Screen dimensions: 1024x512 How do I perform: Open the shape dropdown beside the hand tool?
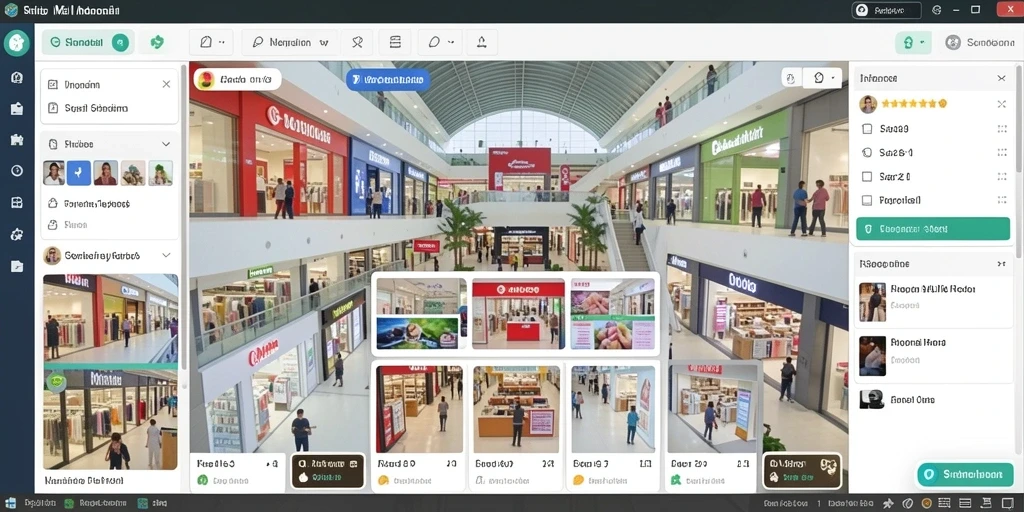(x=824, y=78)
